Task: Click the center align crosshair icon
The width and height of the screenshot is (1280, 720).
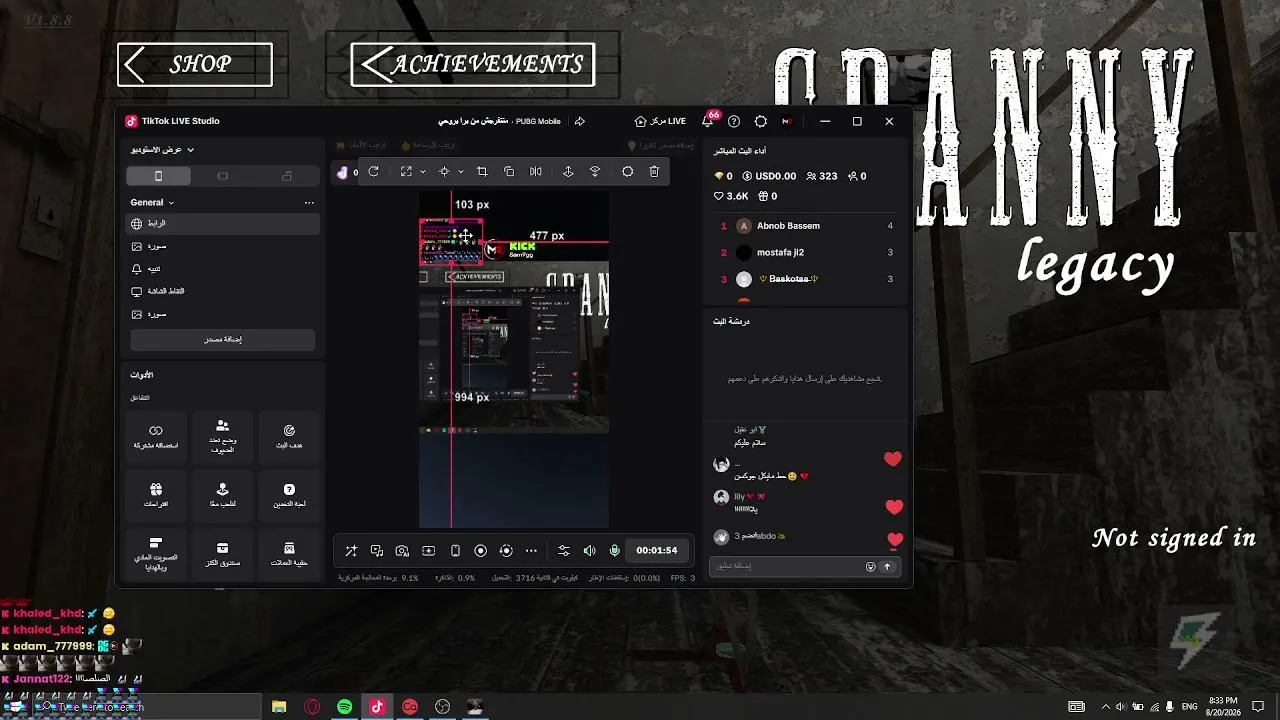Action: [x=444, y=172]
